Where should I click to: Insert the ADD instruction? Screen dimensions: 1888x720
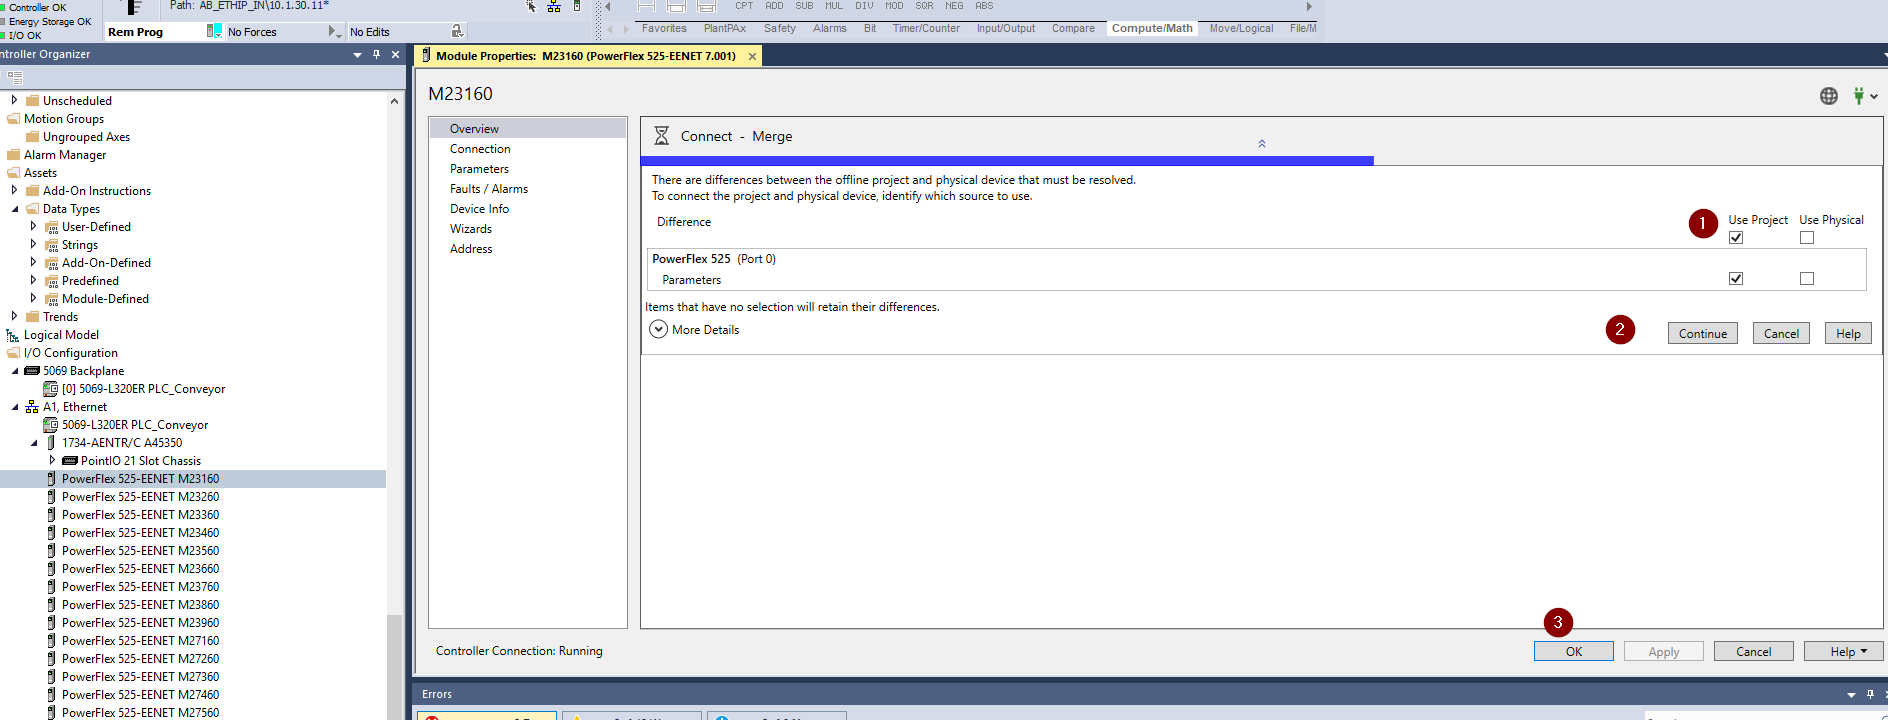point(774,6)
